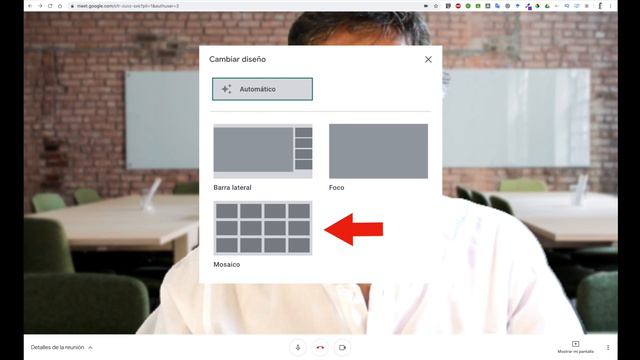Open the Chrome three-dot menu

click(x=611, y=6)
